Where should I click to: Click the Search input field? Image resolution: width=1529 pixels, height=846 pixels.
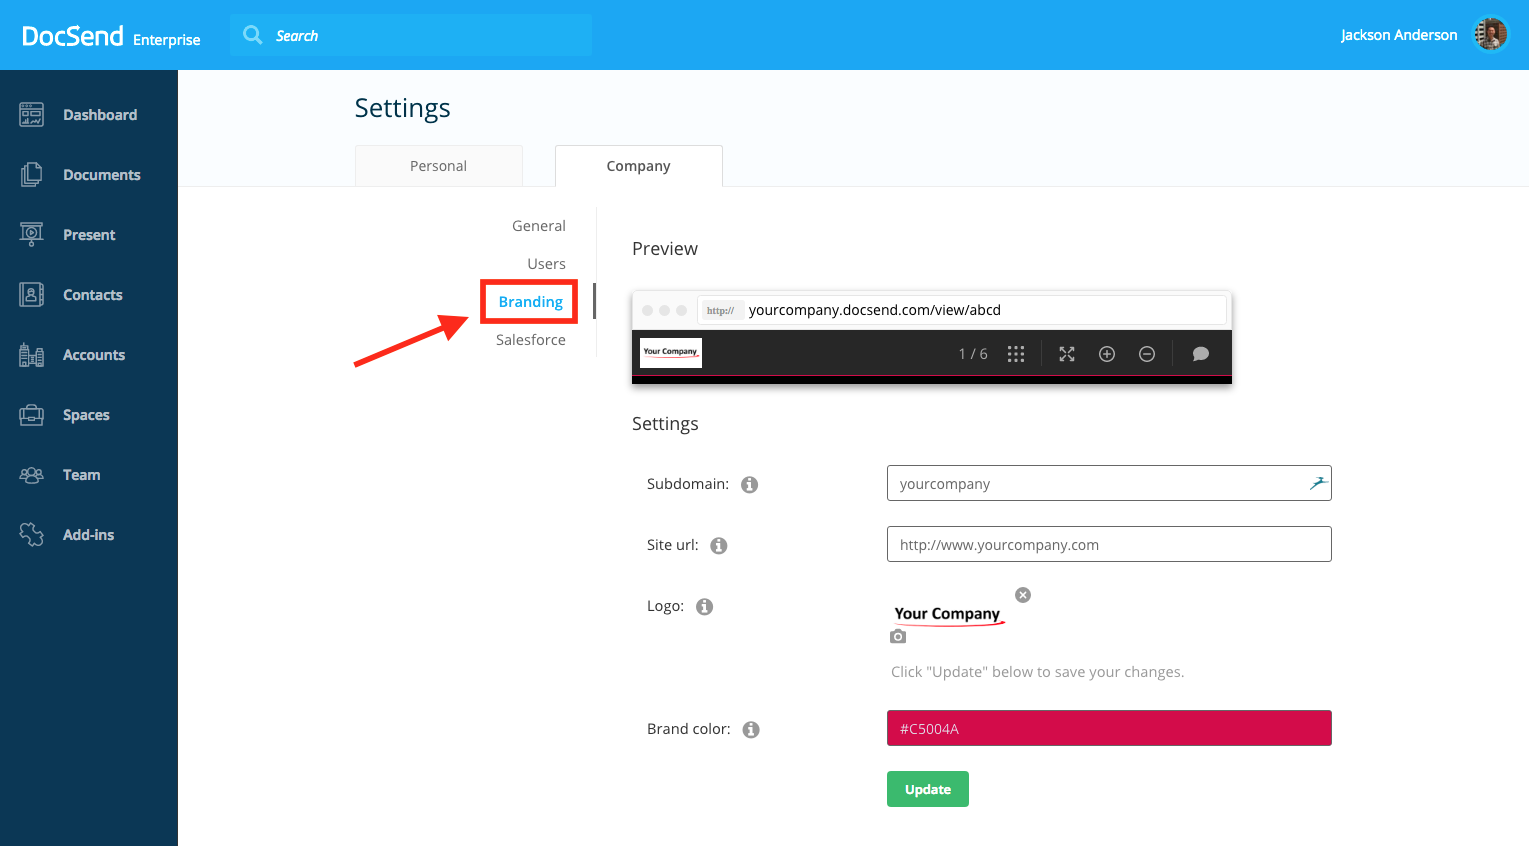tap(411, 35)
